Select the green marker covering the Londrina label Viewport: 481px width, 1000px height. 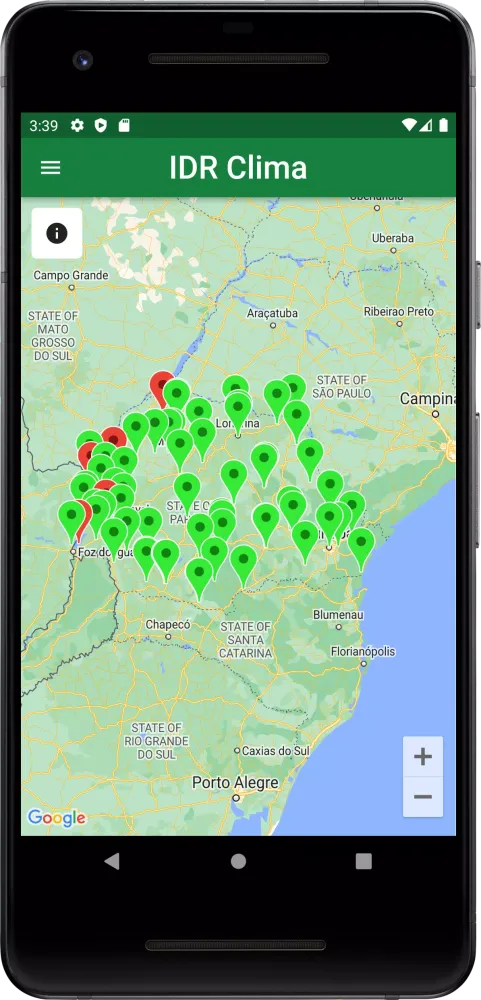pos(238,409)
